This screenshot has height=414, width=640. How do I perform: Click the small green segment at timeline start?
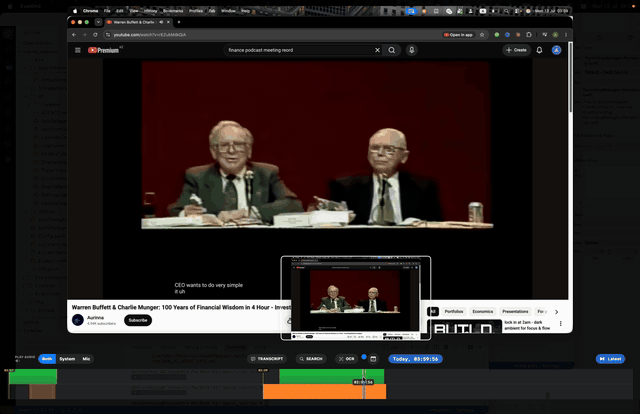click(x=33, y=376)
